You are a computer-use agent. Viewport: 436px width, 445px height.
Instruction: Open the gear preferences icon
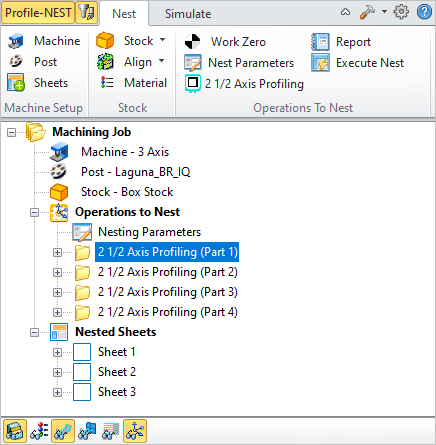point(401,12)
